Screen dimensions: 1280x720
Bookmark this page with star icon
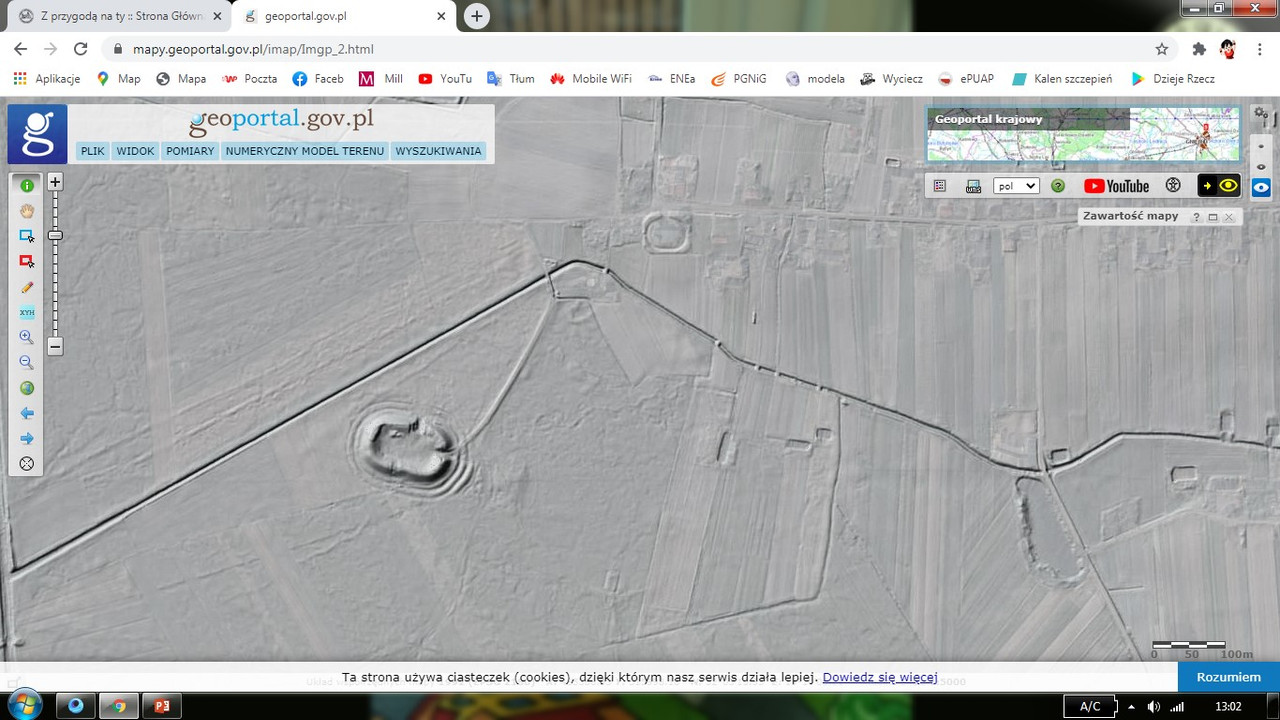click(x=1162, y=49)
